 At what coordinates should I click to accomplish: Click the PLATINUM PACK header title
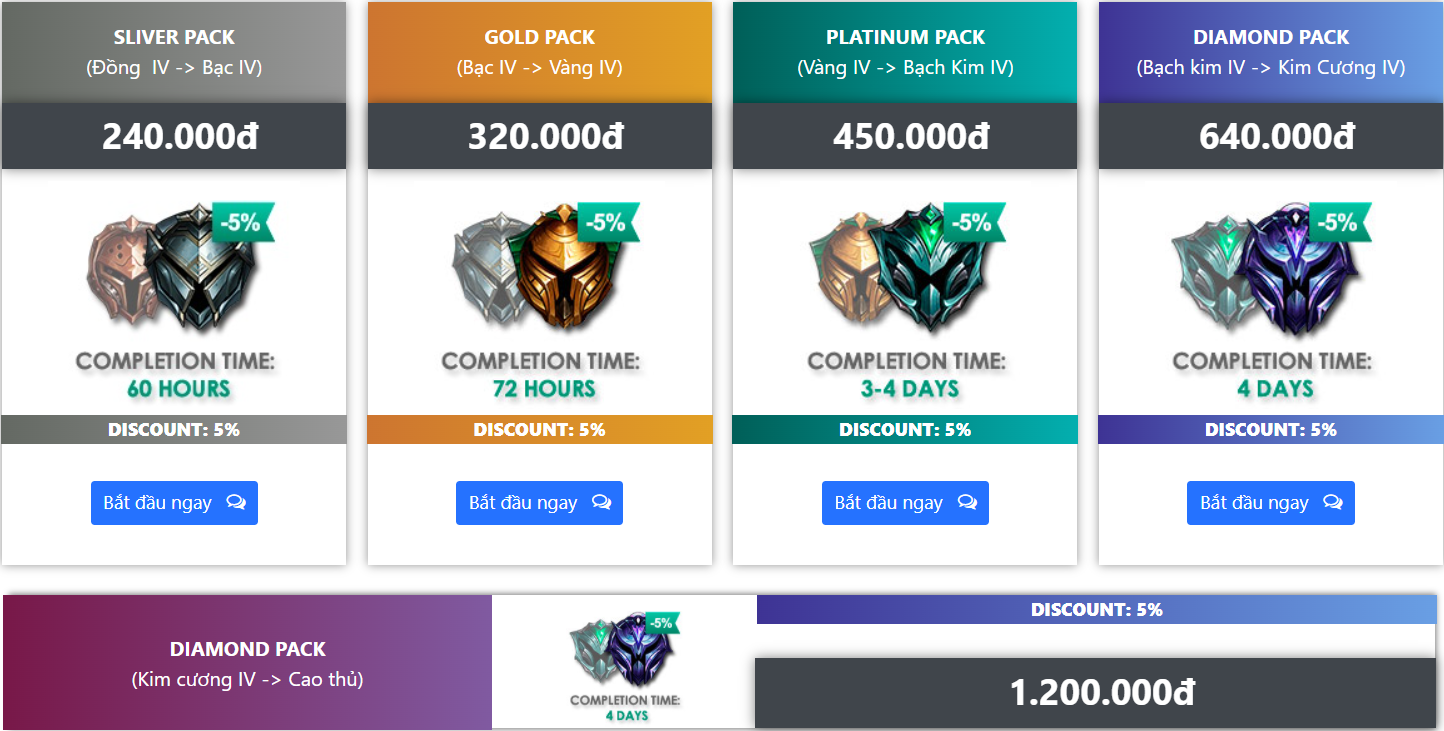(x=905, y=37)
